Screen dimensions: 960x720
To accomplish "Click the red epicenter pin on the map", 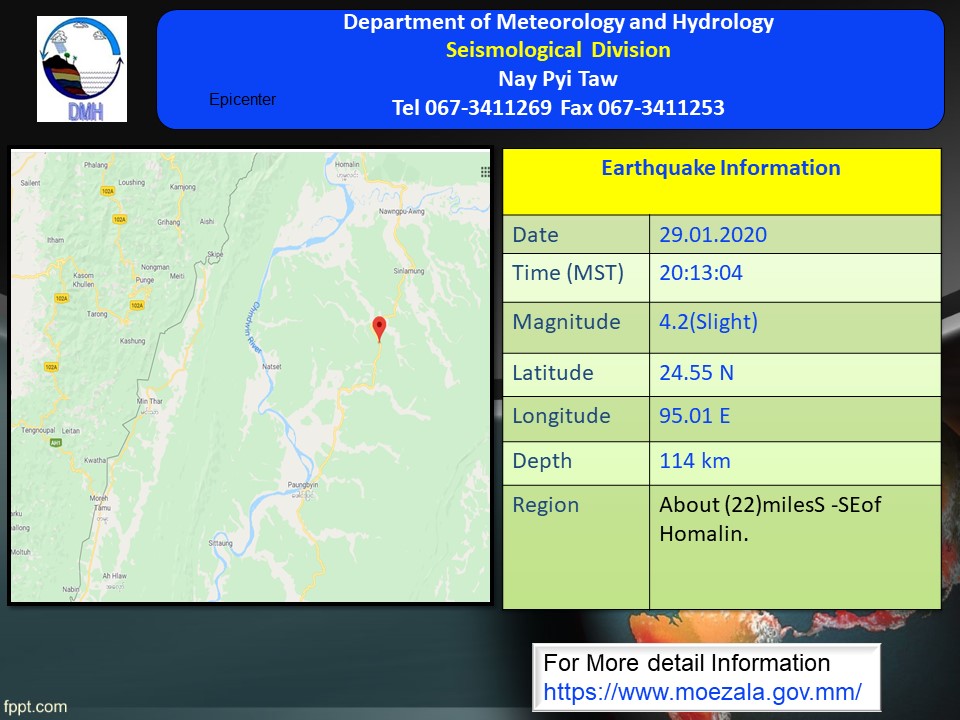I will (379, 328).
